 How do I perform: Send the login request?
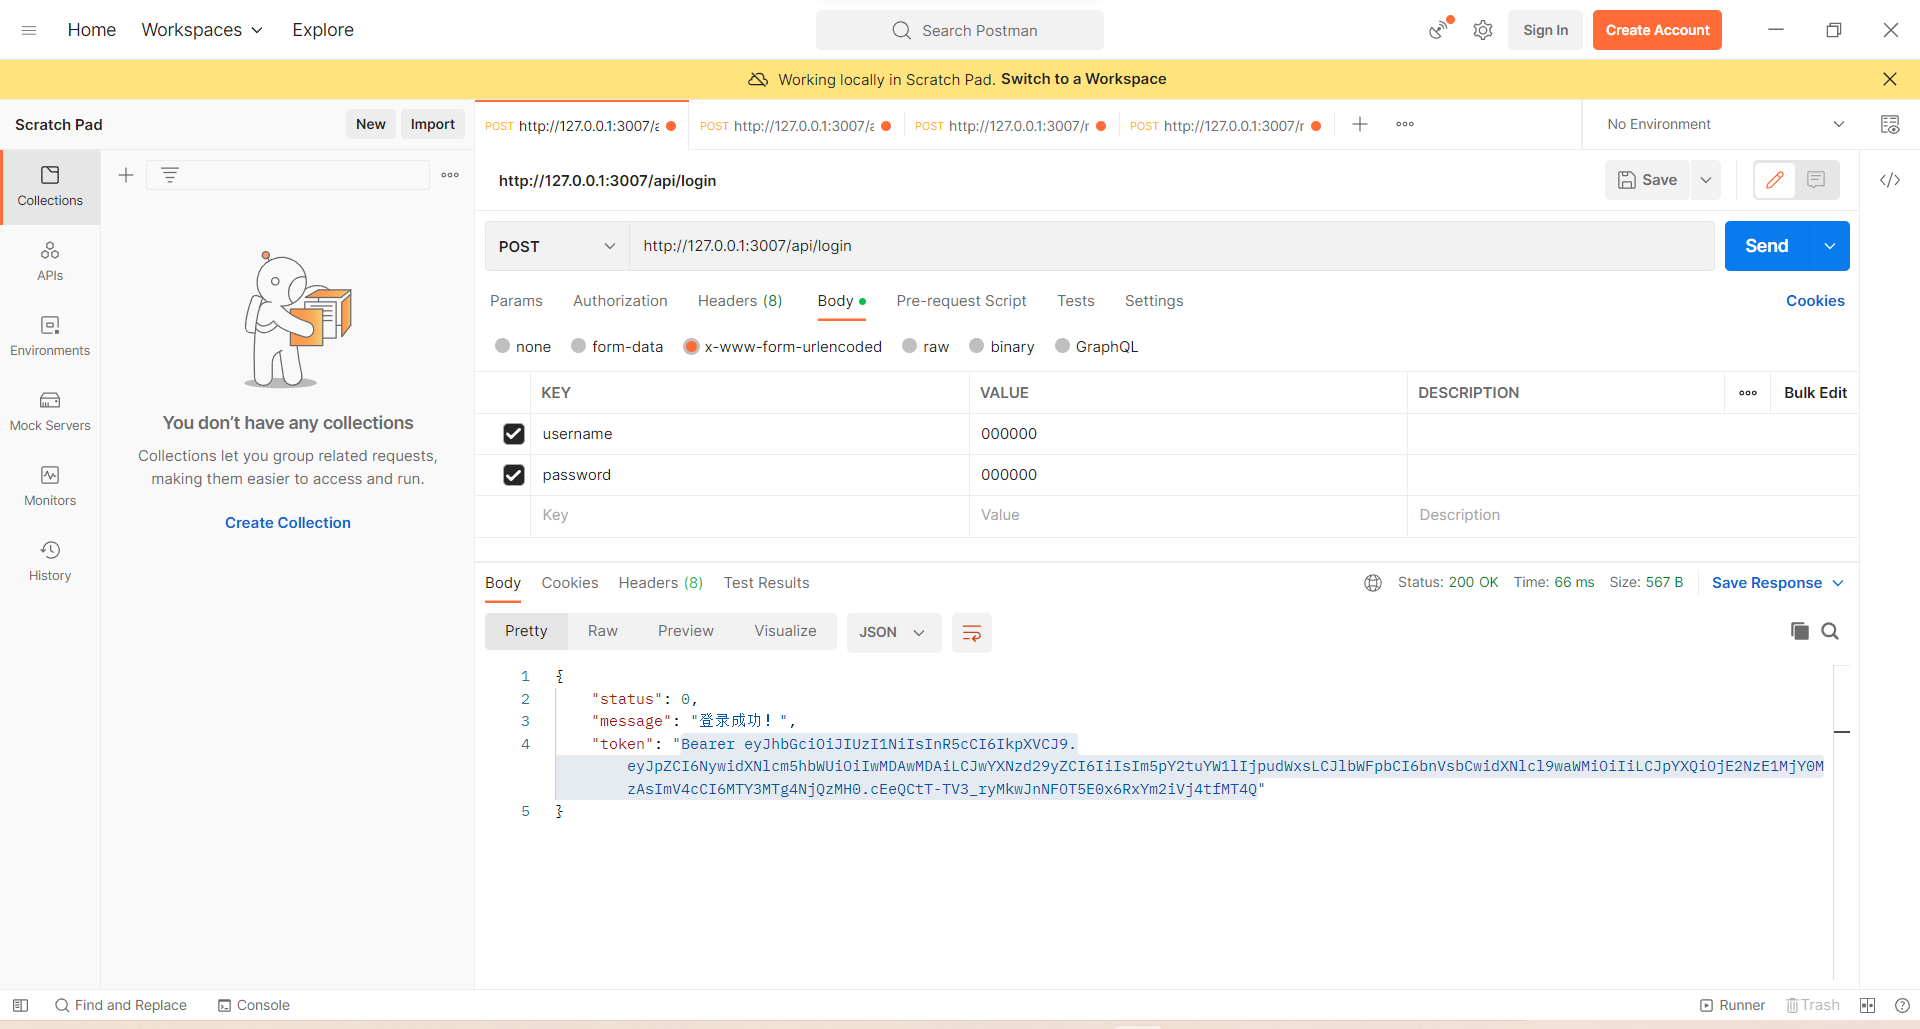pos(1767,246)
